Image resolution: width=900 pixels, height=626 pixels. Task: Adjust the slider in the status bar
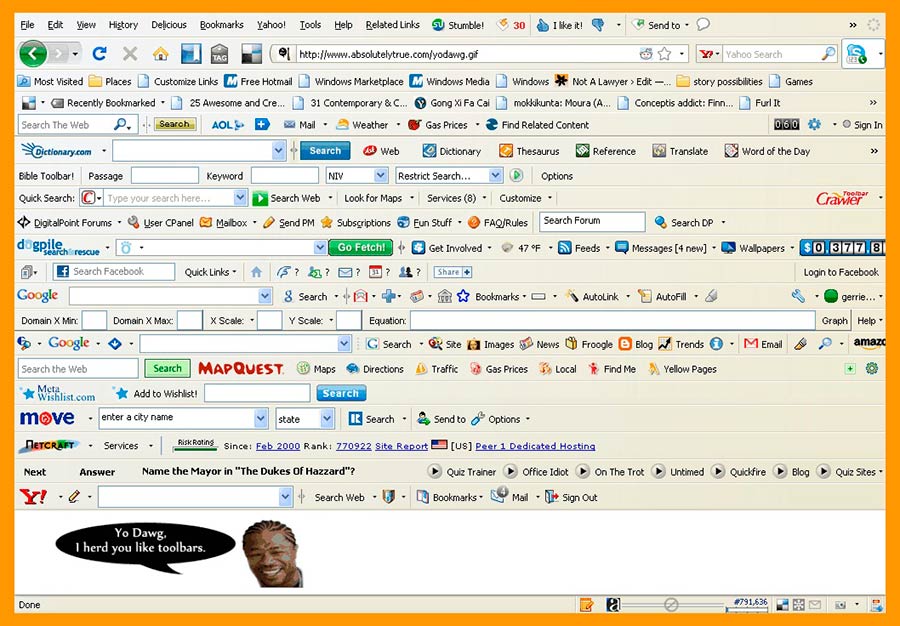[x=671, y=605]
